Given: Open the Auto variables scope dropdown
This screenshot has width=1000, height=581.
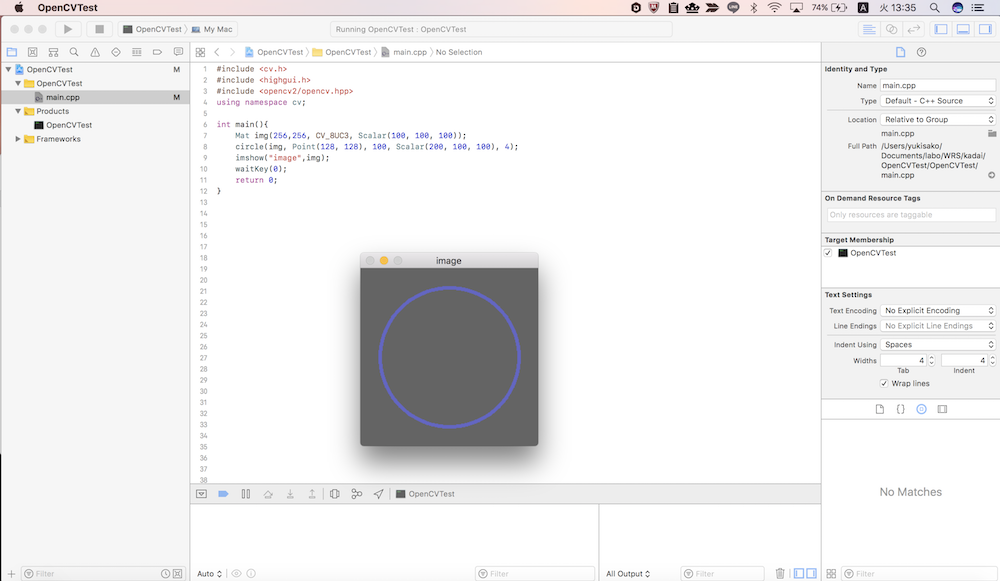Looking at the screenshot, I should pos(209,574).
